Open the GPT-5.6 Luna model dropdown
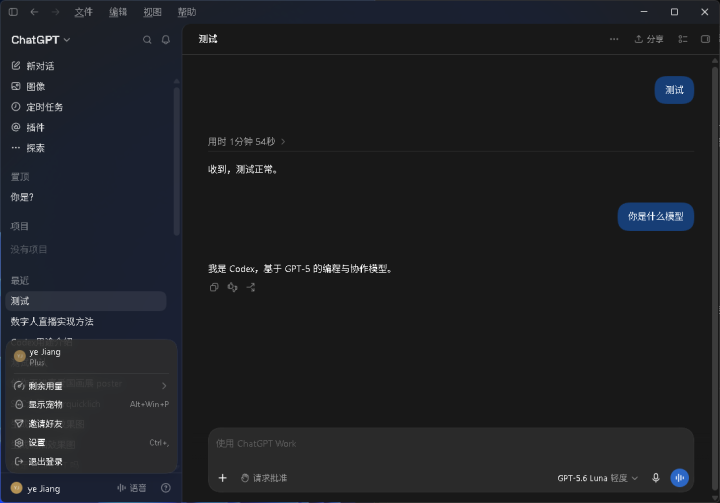Viewport: 720px width, 503px height. (597, 478)
